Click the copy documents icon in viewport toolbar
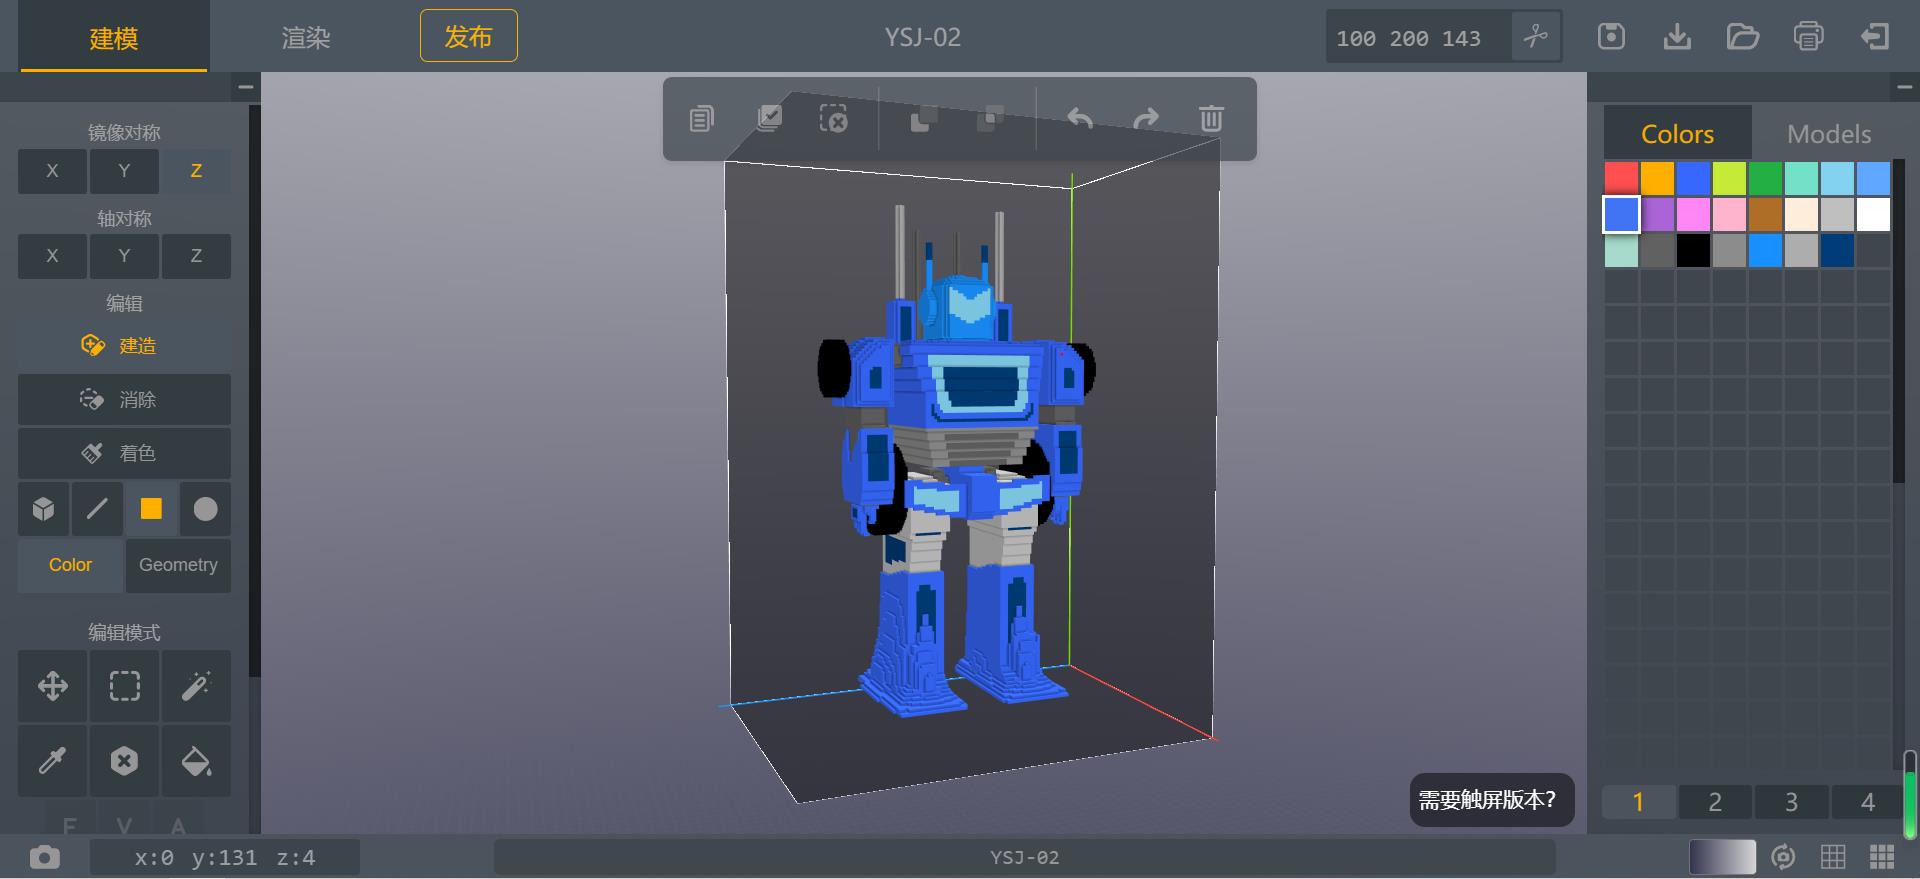1920x879 pixels. [702, 119]
